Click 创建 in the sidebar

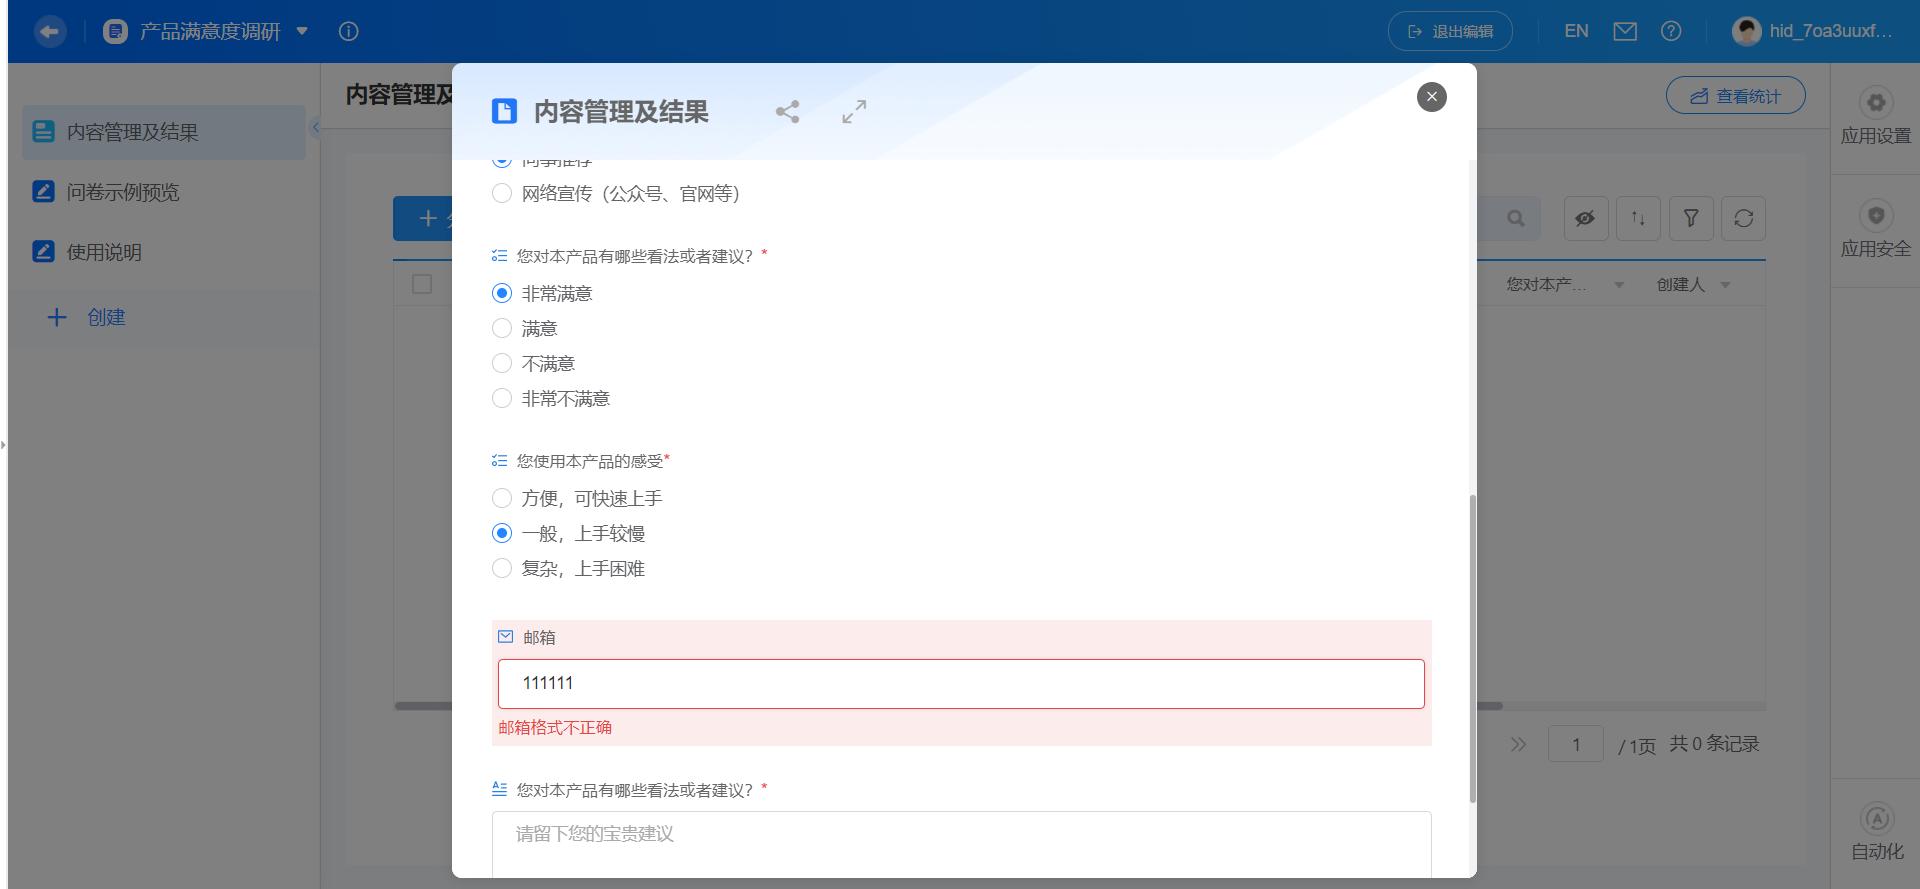point(87,317)
